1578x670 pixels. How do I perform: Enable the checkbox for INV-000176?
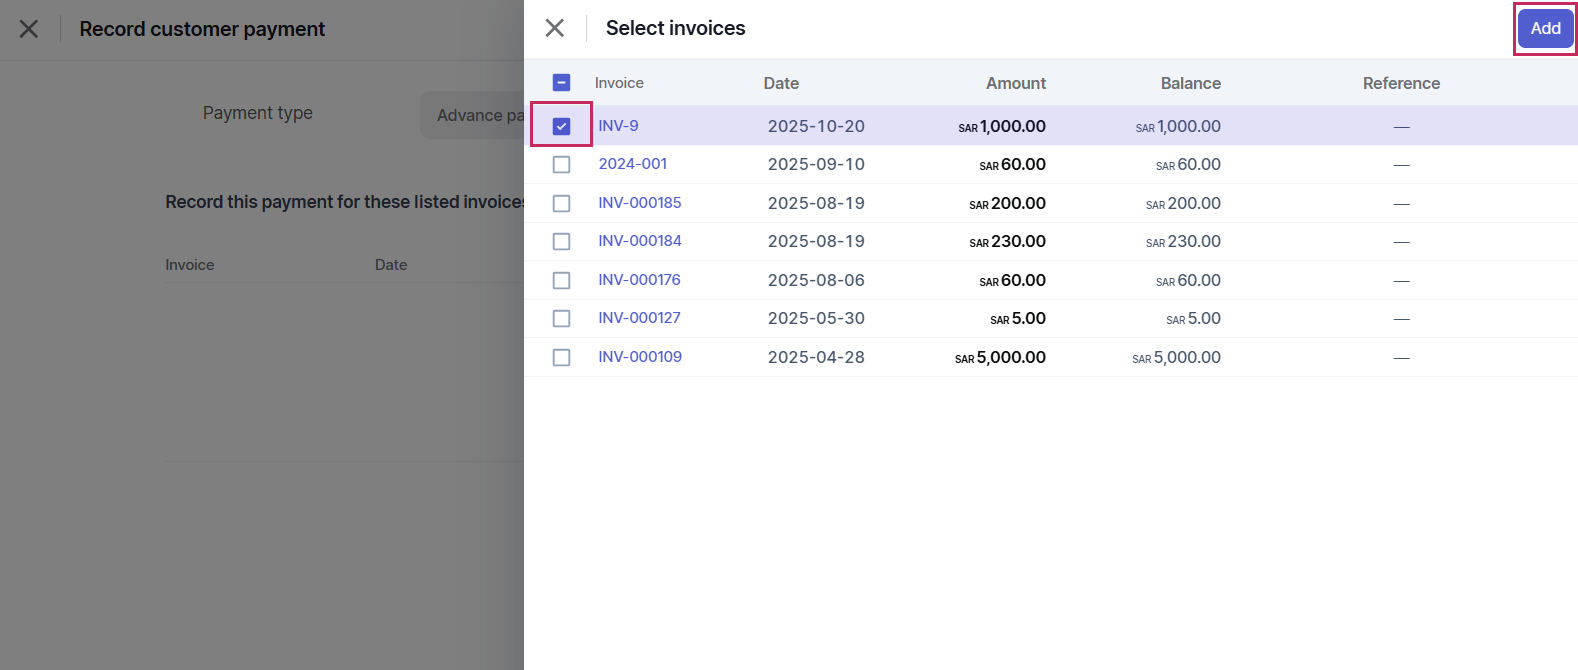pos(561,280)
